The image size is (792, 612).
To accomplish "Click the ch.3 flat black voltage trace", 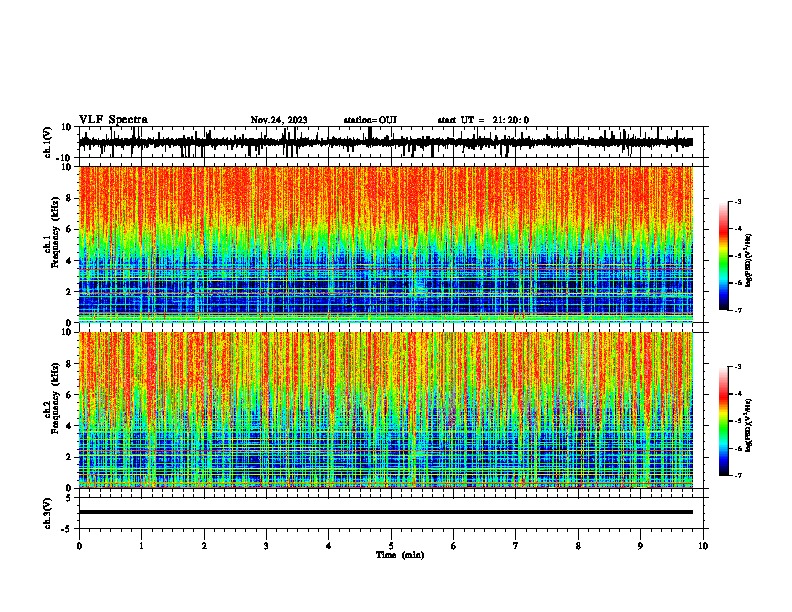I will [386, 512].
